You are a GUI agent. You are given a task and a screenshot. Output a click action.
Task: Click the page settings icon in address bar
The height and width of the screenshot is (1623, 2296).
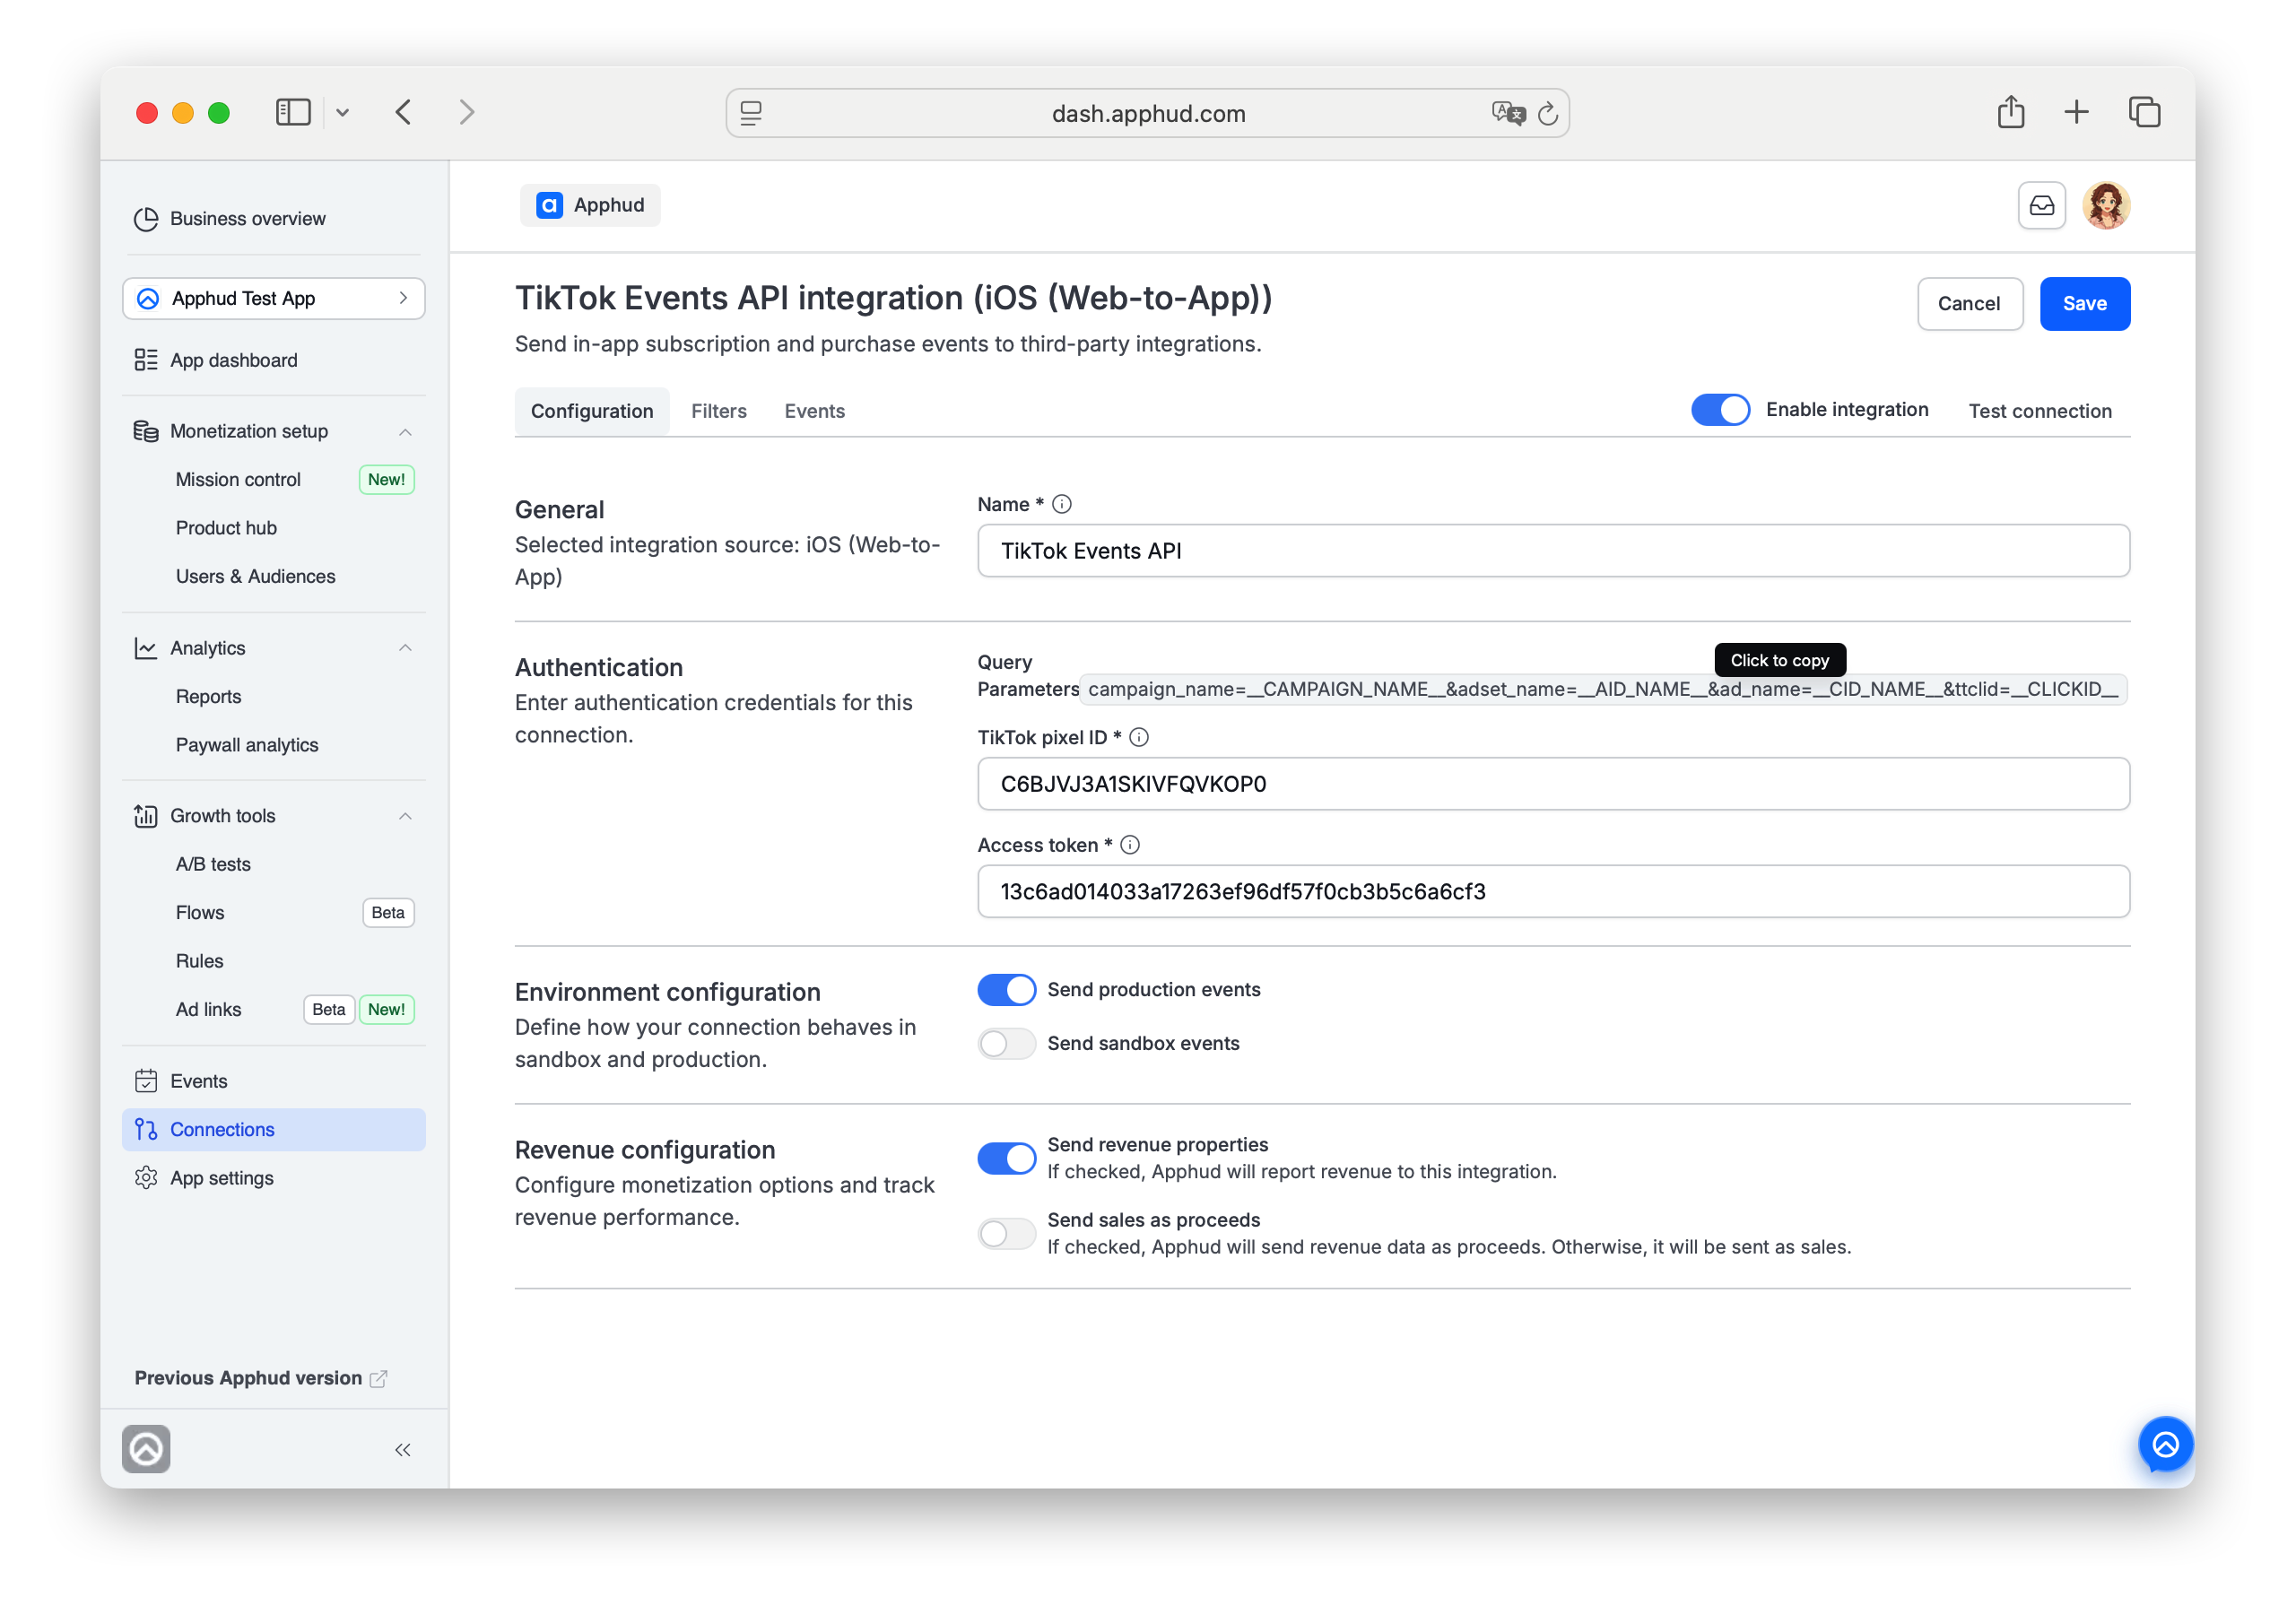tap(751, 113)
